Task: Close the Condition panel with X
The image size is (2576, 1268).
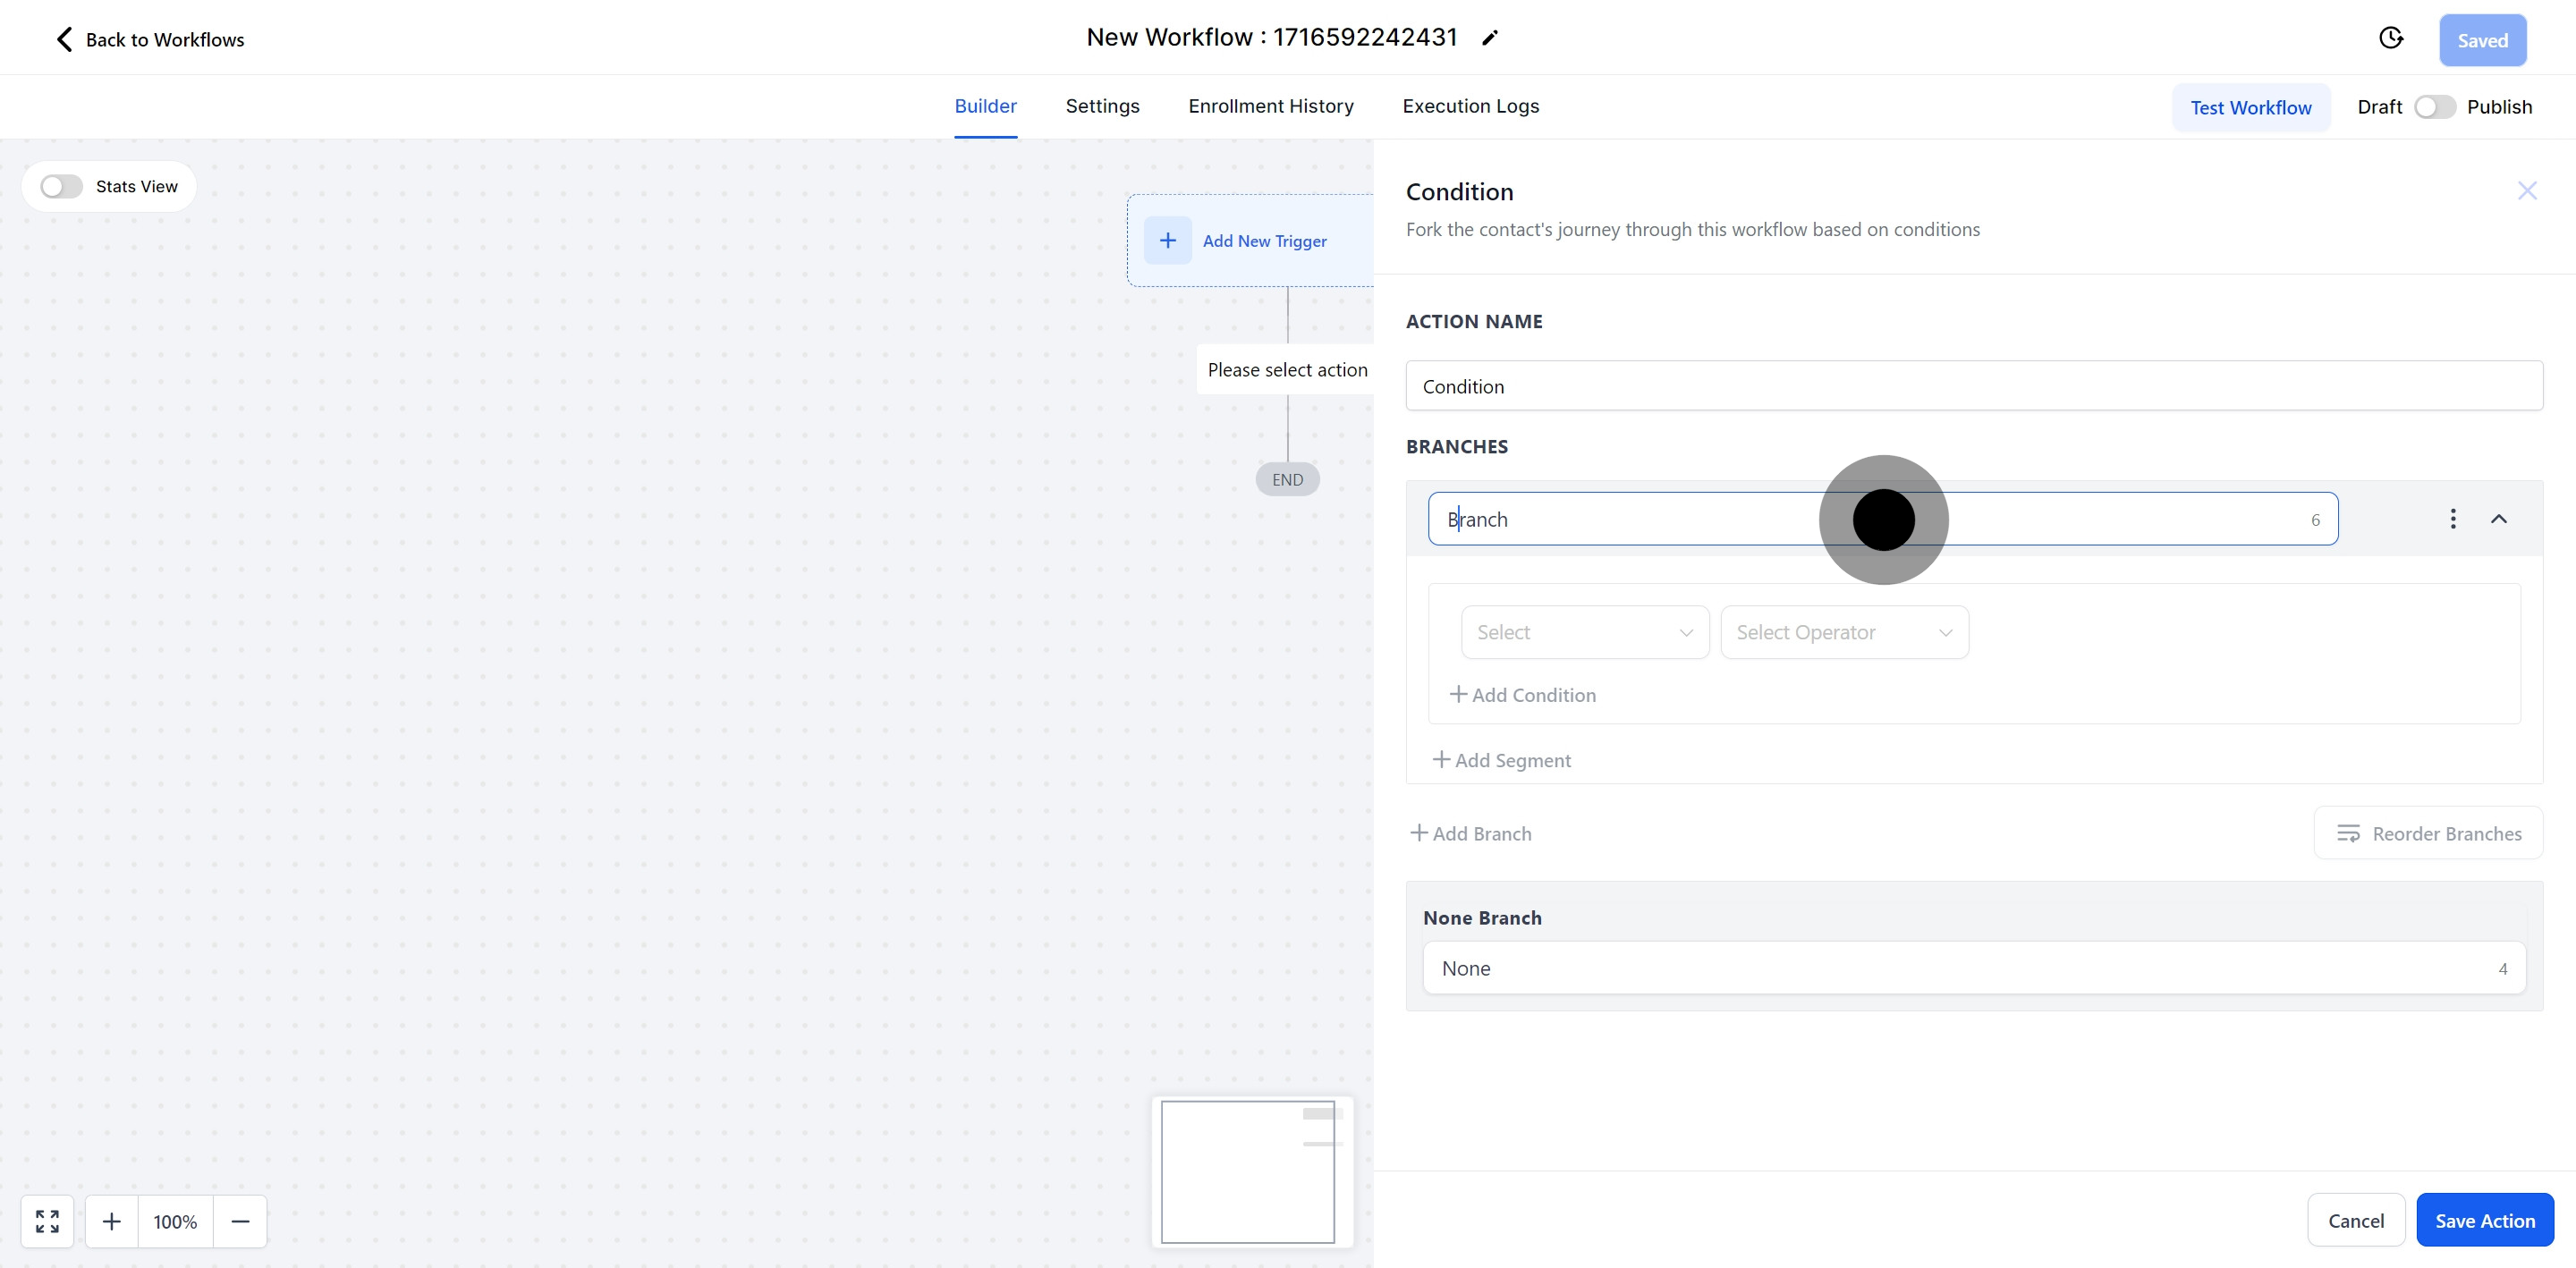Action: 2526,191
